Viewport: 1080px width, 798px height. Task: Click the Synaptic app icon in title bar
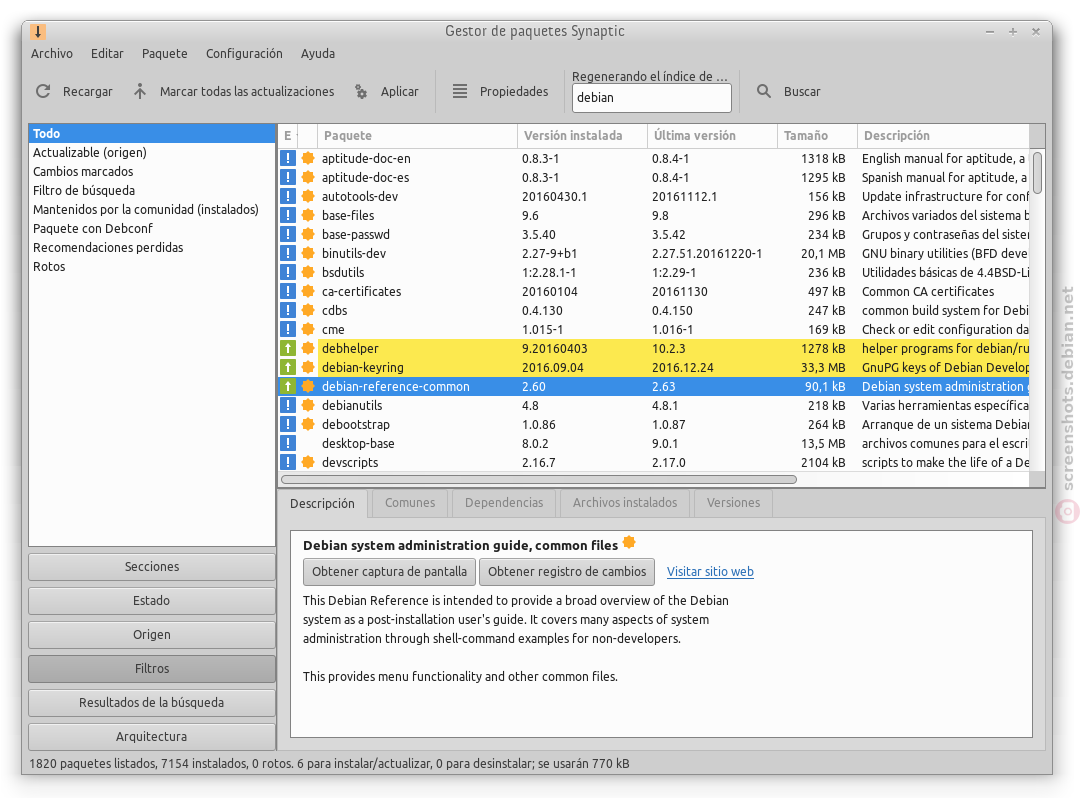pos(38,32)
